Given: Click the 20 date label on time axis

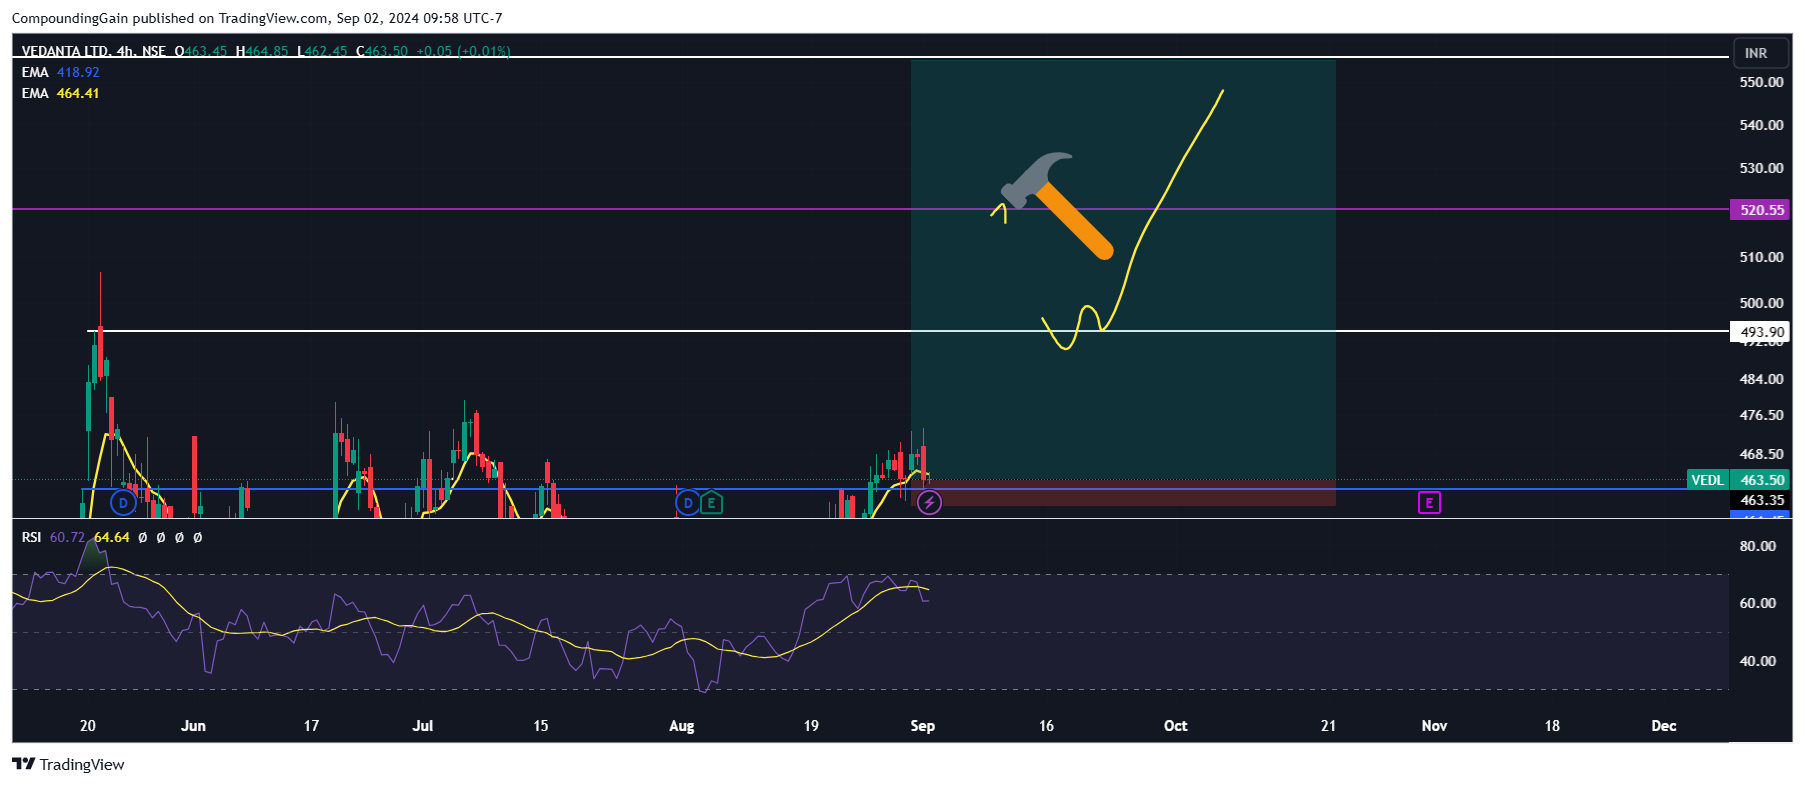Looking at the screenshot, I should (88, 726).
